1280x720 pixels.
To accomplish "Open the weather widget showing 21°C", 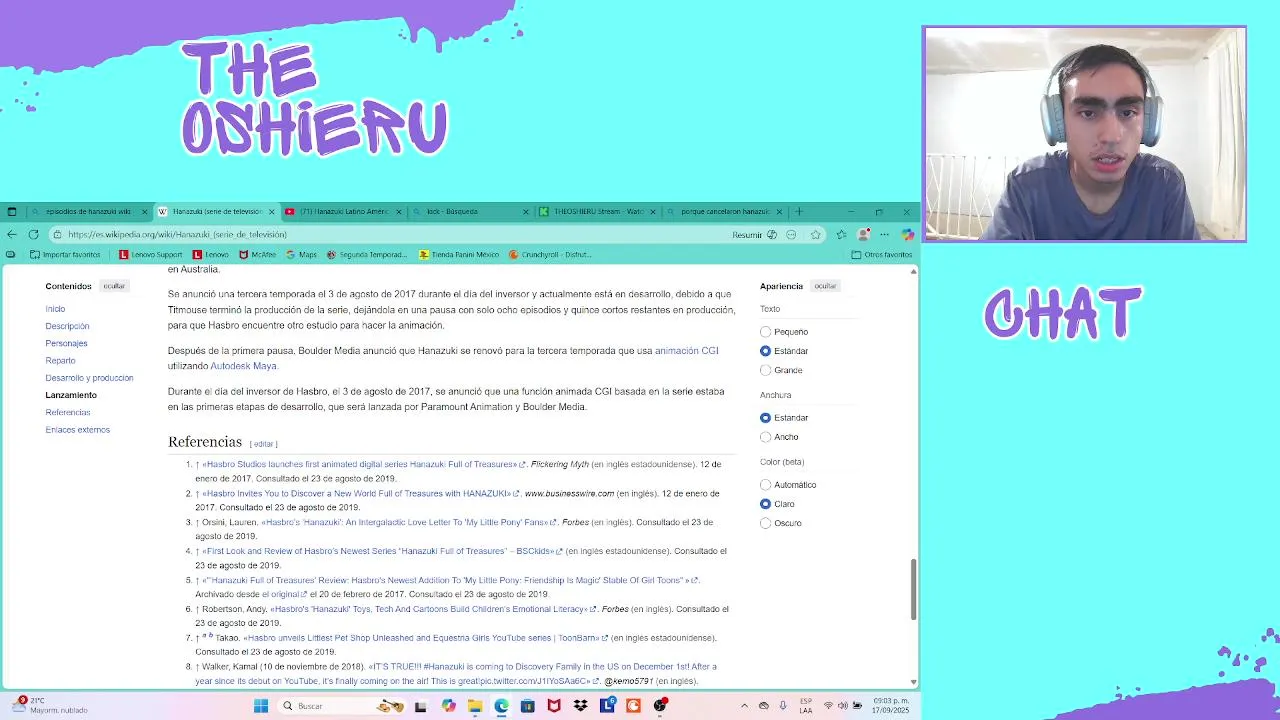I will tap(52, 705).
